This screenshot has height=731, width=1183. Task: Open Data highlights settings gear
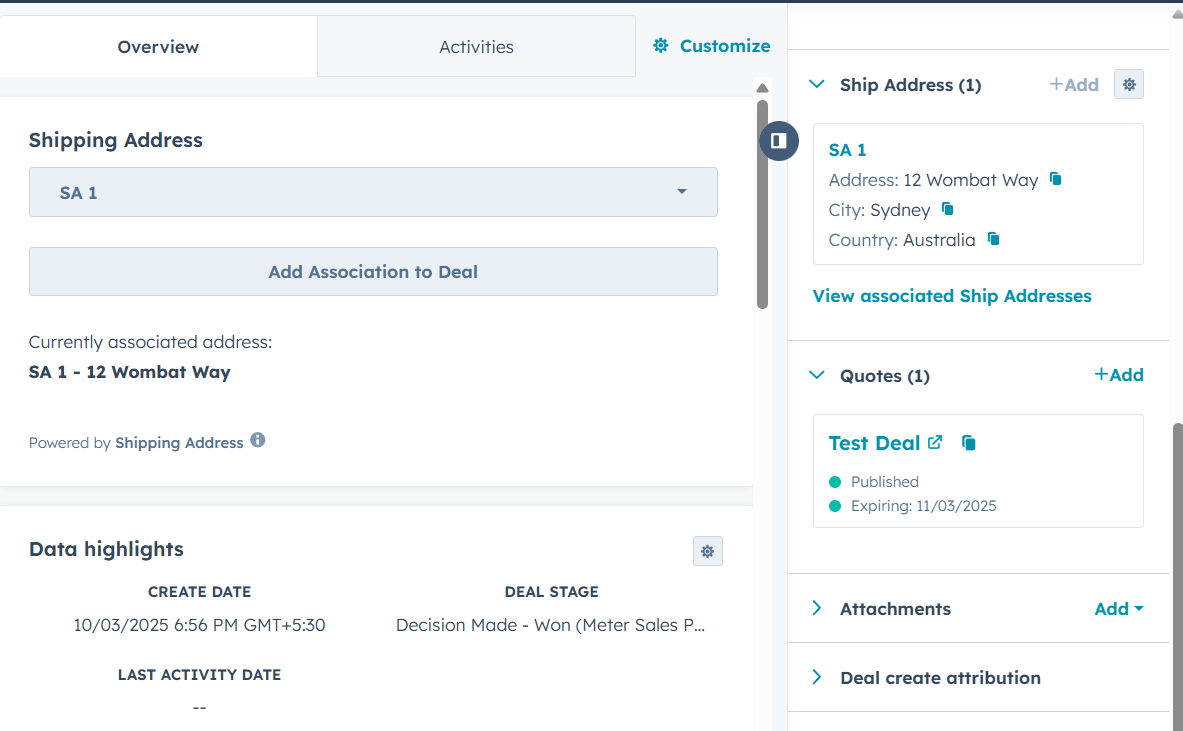tap(707, 551)
